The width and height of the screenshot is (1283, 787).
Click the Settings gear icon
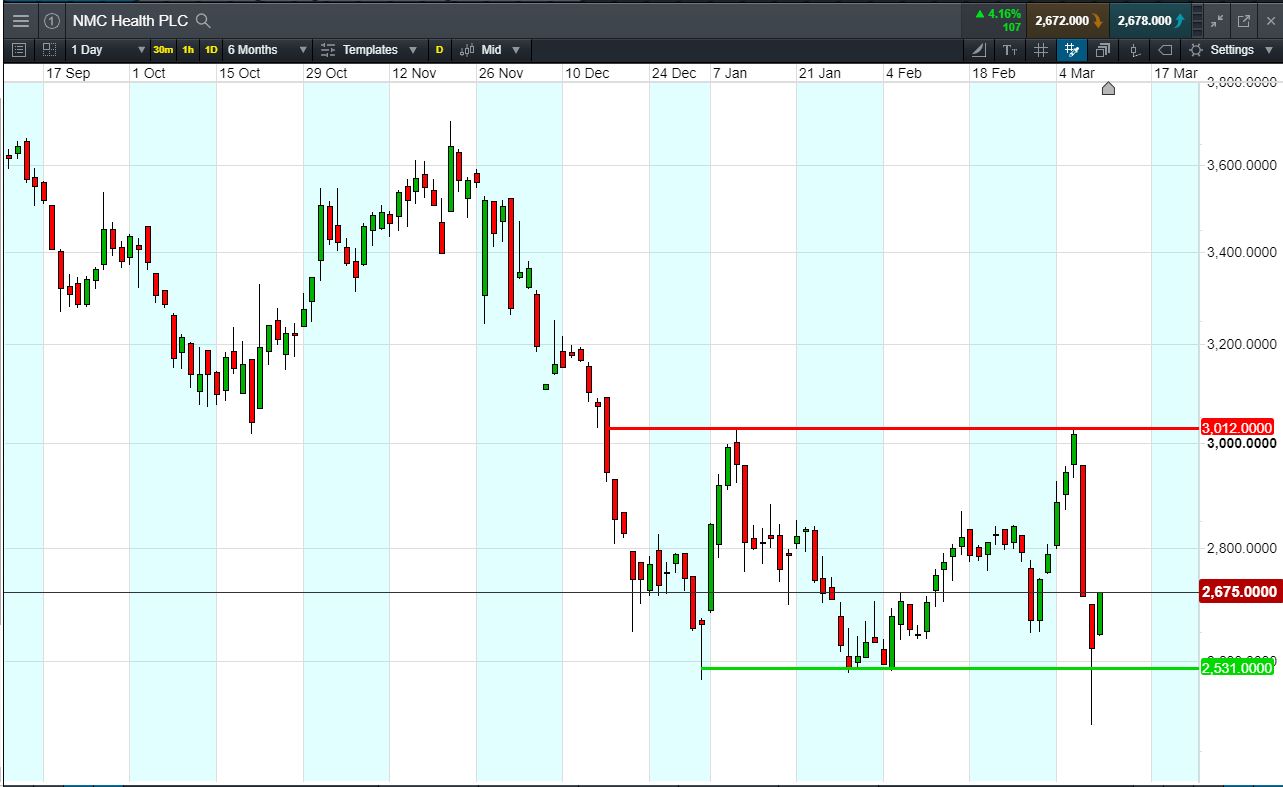(1196, 50)
